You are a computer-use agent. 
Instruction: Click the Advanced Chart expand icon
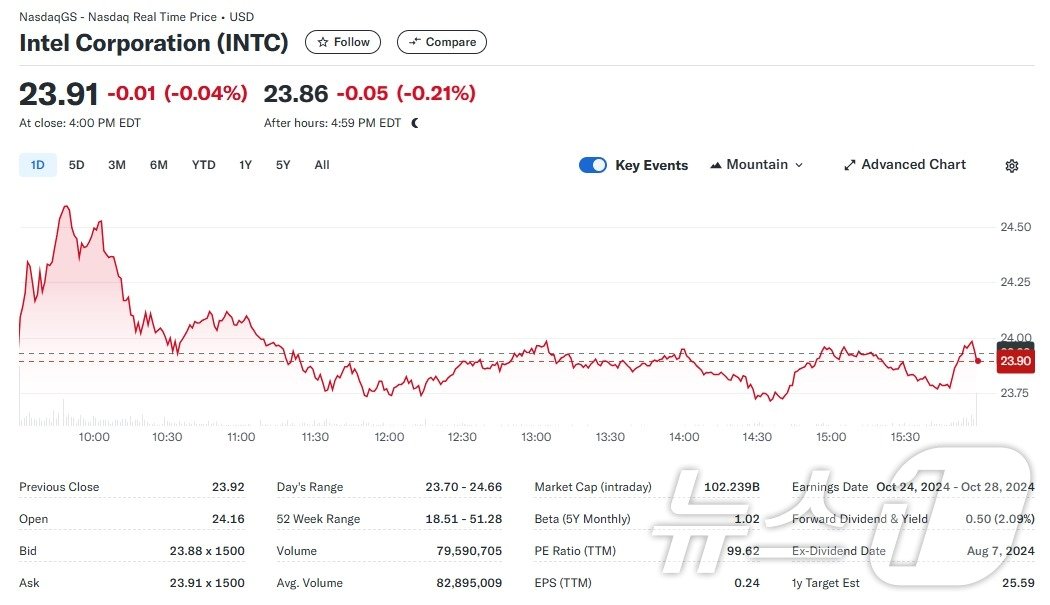[850, 165]
